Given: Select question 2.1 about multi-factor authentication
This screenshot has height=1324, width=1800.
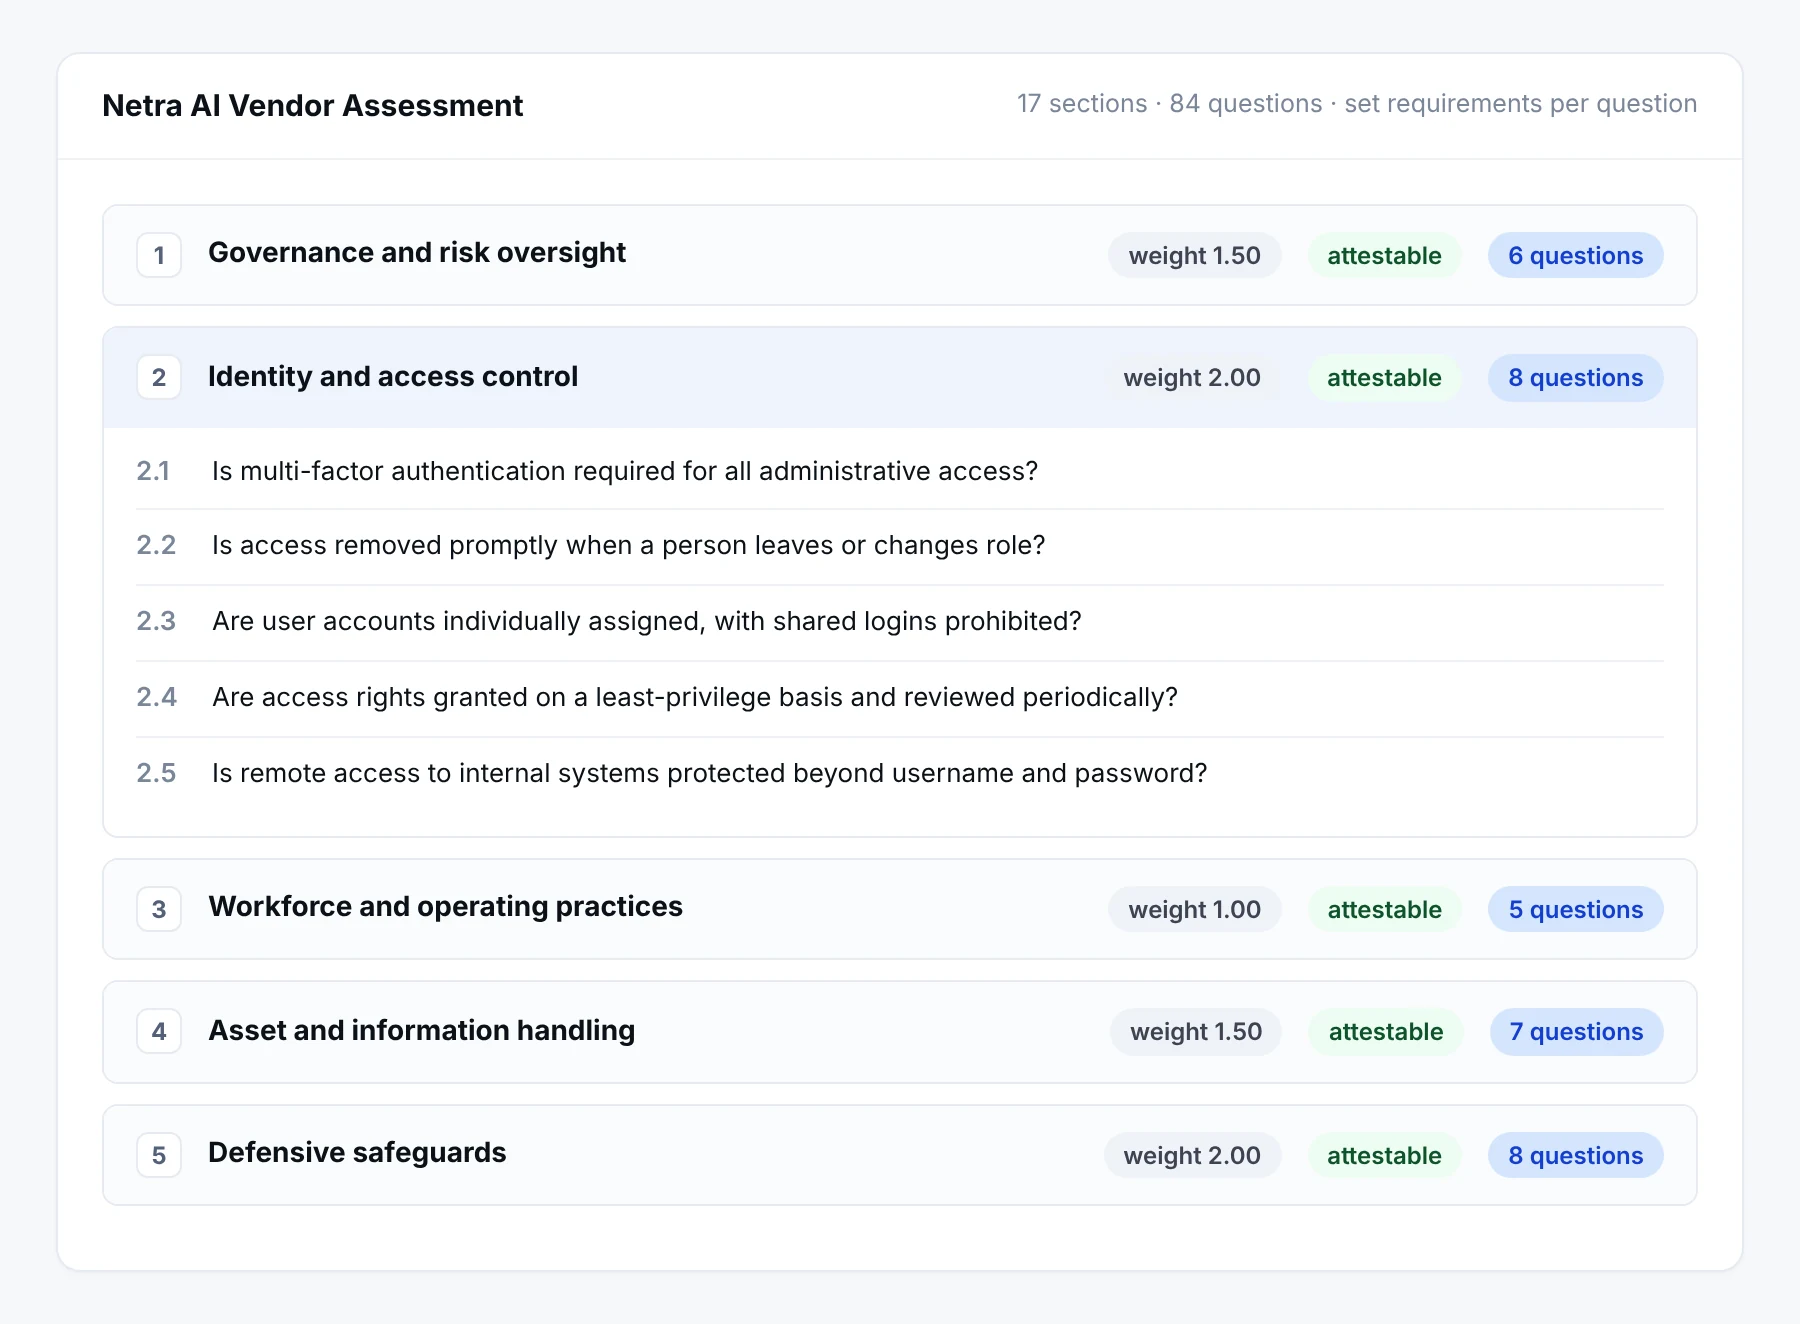Looking at the screenshot, I should [899, 471].
